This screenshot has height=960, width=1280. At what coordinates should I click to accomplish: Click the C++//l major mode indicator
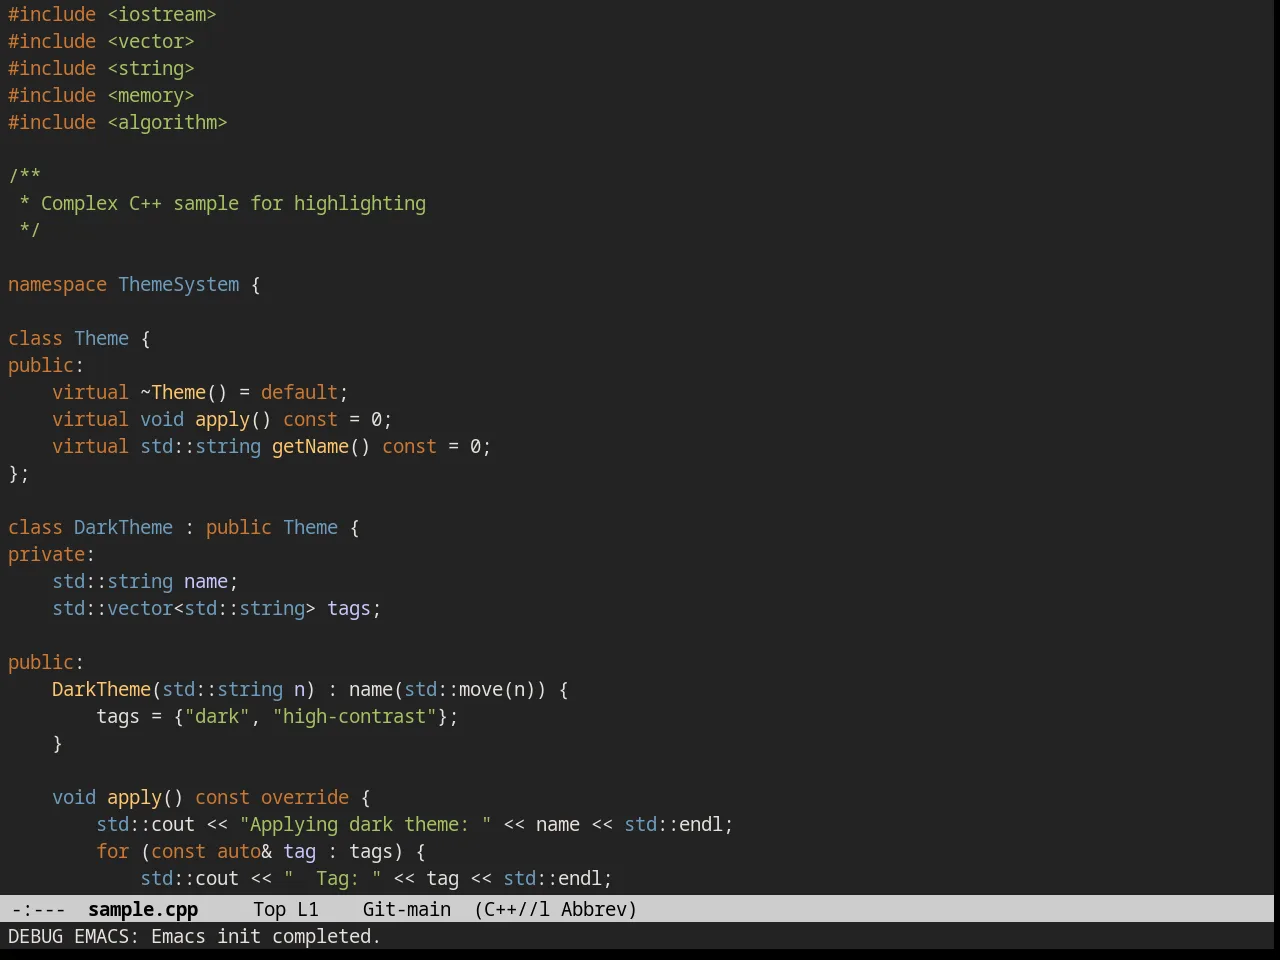[512, 909]
